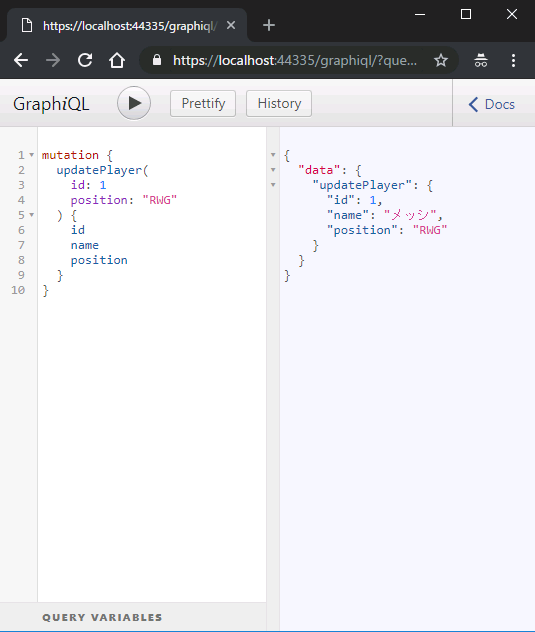
Task: Open the browser home page icon
Action: (x=117, y=60)
